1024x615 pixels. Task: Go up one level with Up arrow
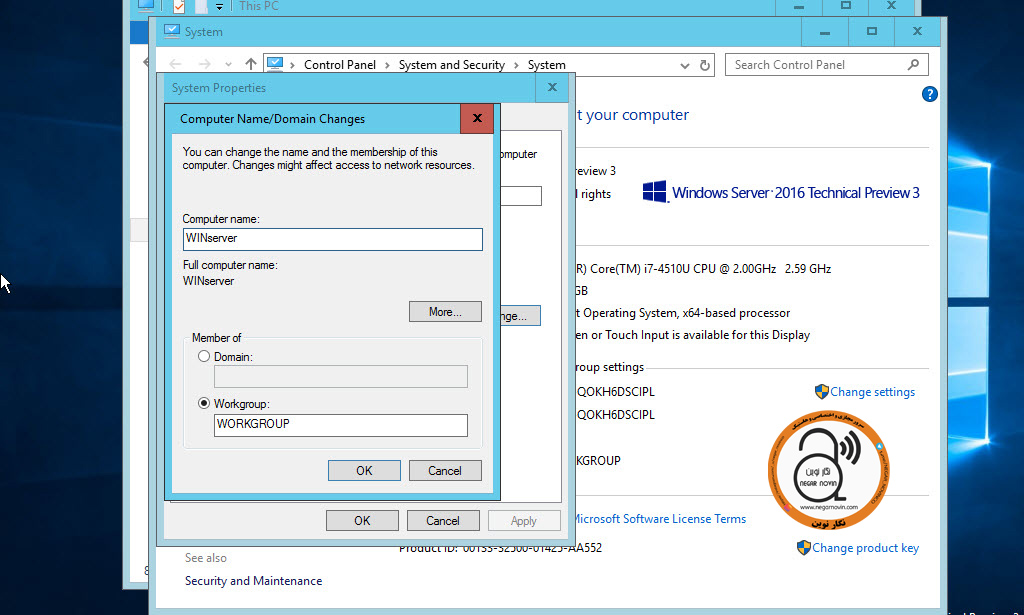[x=251, y=64]
